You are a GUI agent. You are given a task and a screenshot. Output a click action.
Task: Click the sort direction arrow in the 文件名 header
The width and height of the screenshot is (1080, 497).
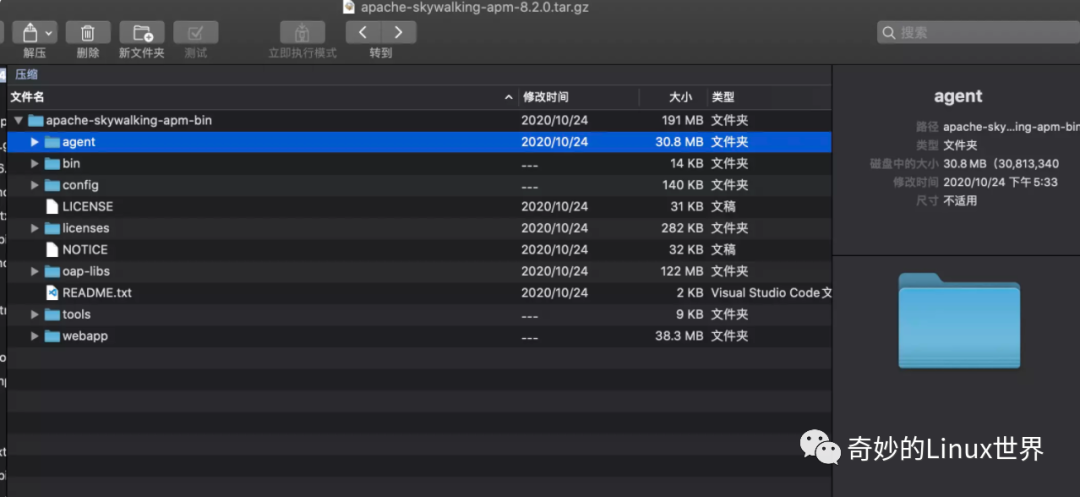[x=509, y=97]
